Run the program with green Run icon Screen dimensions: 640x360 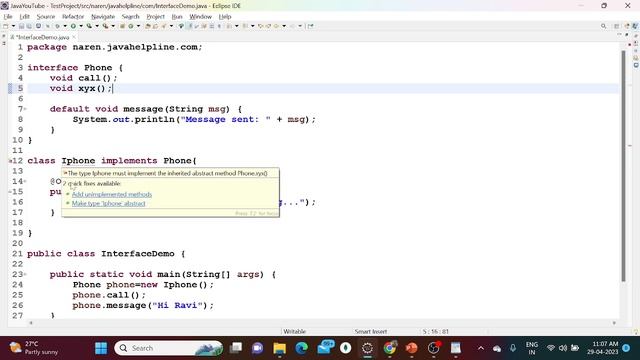point(73,26)
